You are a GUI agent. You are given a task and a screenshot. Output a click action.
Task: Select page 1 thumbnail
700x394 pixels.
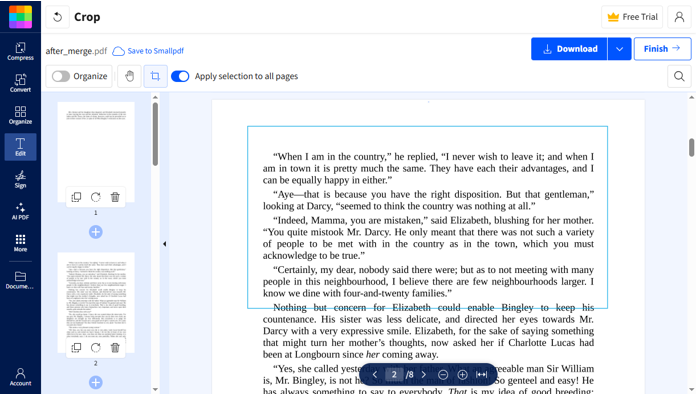click(x=96, y=152)
